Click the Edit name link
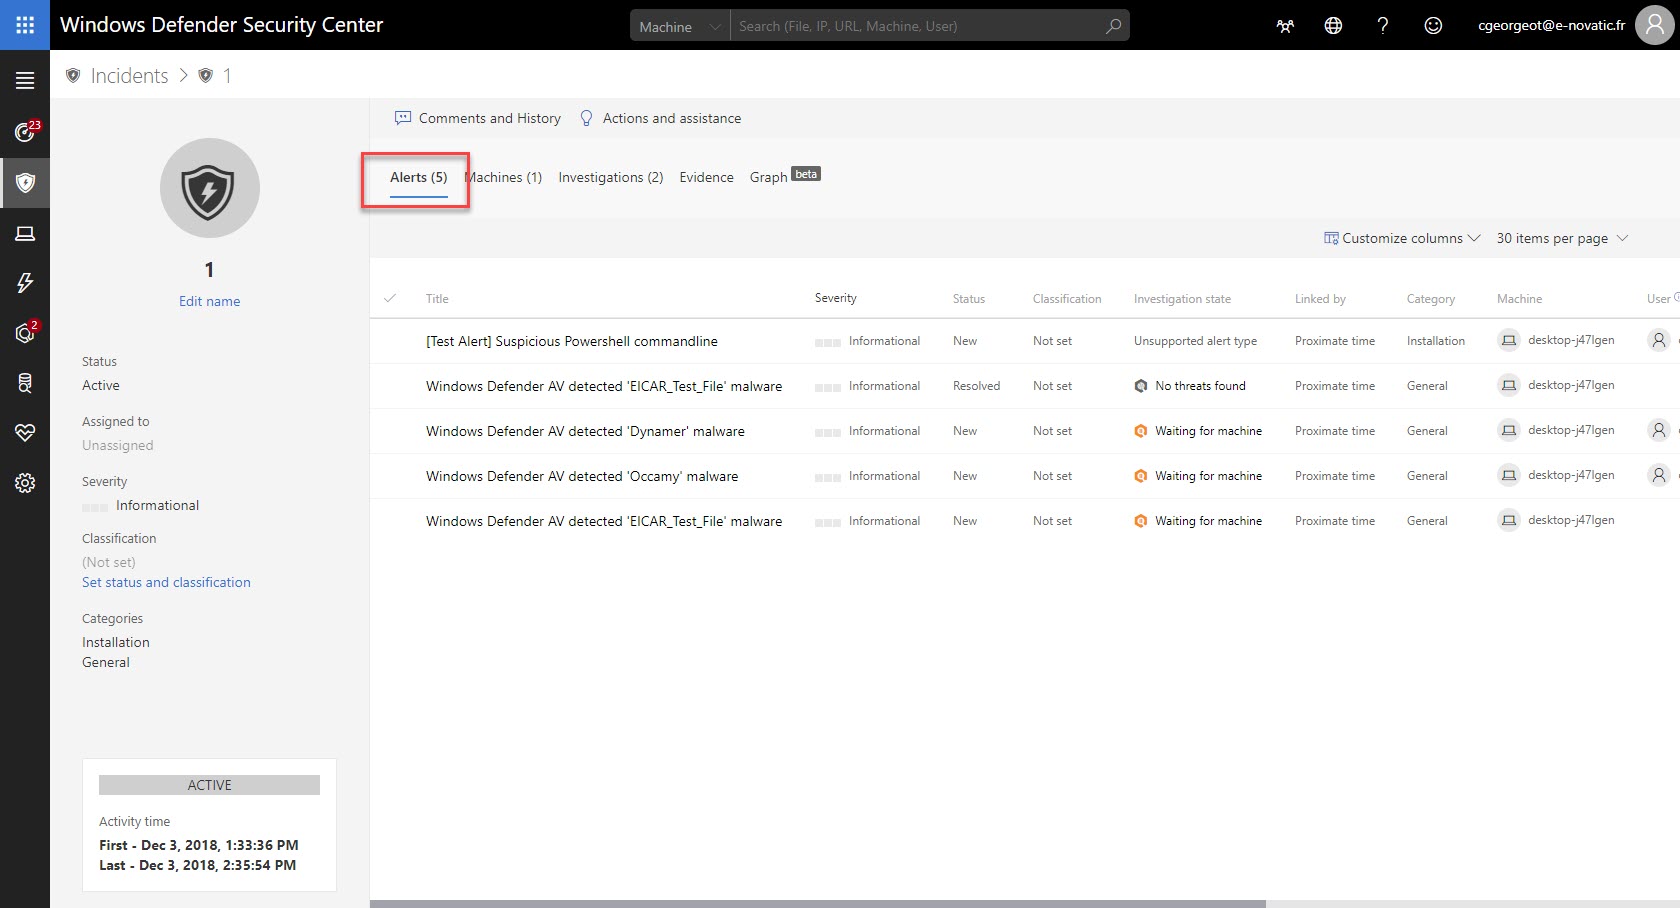This screenshot has height=908, width=1680. point(209,301)
